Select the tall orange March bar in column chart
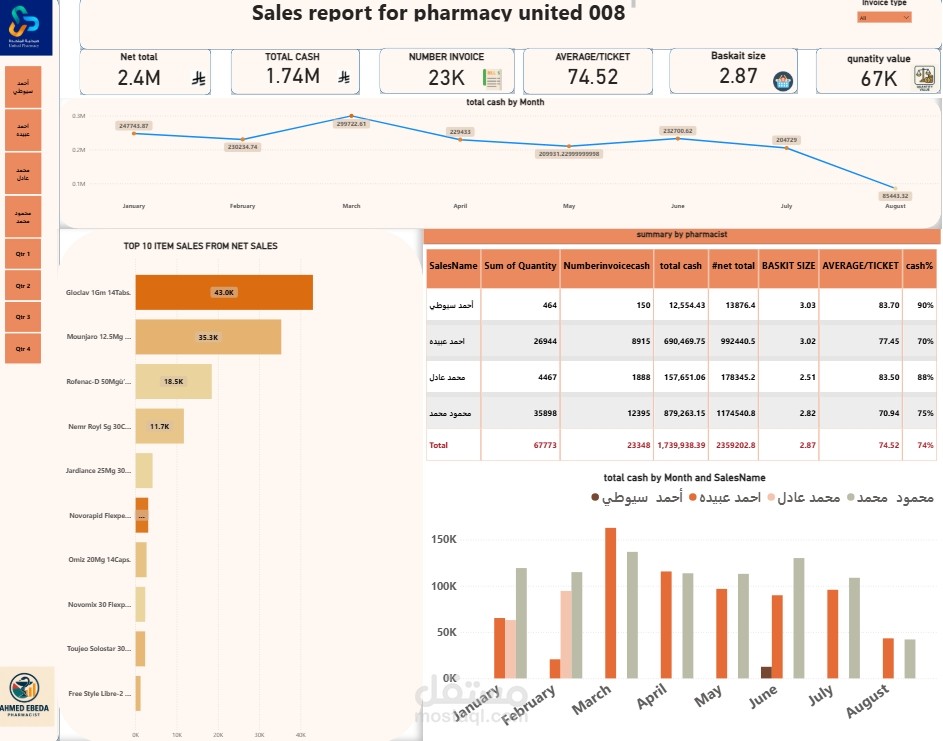The height and width of the screenshot is (741, 943). pyautogui.click(x=610, y=603)
